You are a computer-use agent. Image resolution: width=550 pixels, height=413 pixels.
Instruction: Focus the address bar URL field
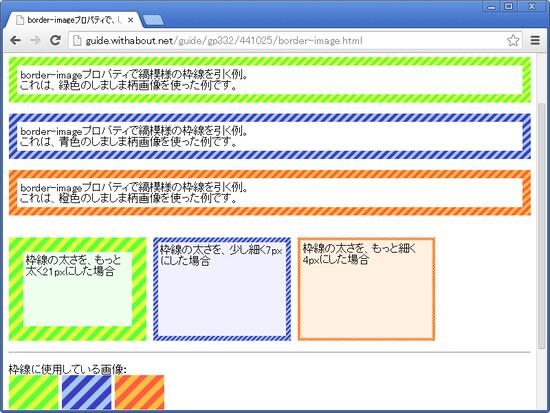click(295, 41)
